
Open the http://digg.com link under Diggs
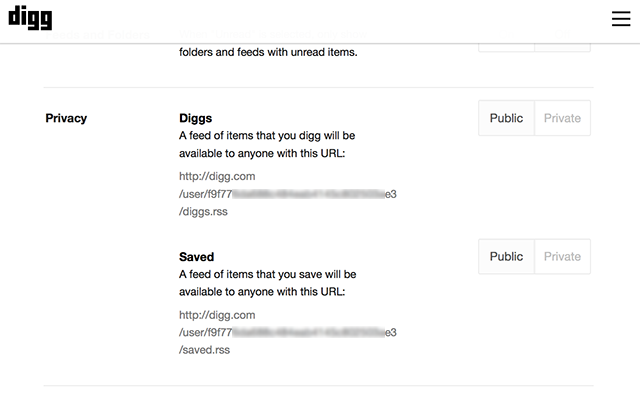click(x=217, y=176)
